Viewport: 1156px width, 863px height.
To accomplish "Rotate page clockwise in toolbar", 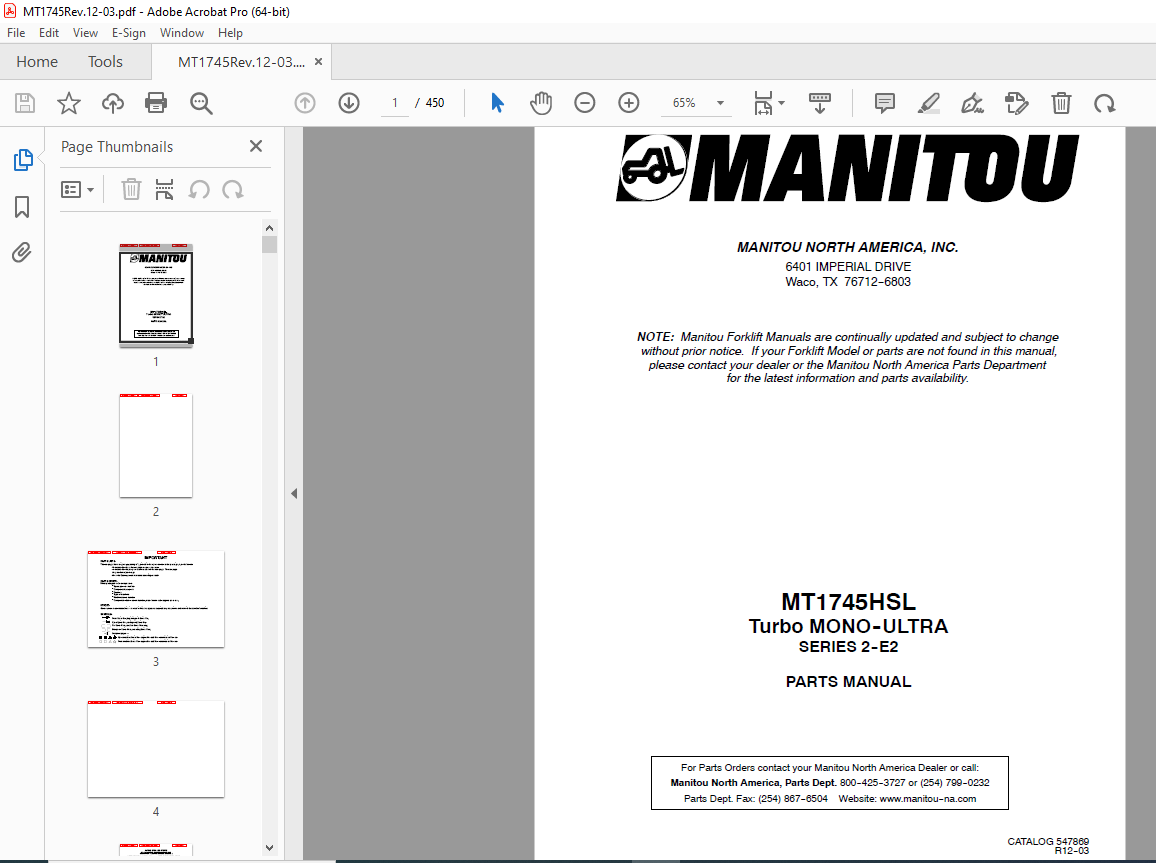I will (1104, 104).
